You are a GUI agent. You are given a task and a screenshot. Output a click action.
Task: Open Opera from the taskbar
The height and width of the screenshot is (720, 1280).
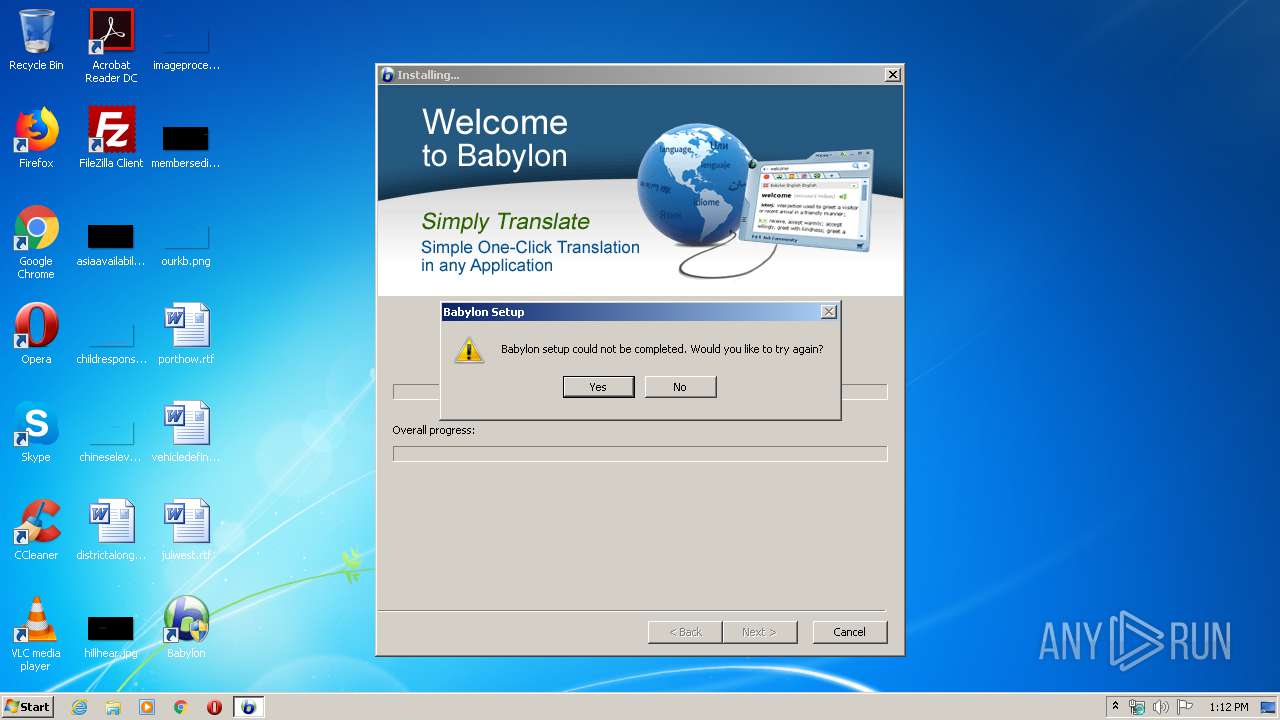point(214,707)
